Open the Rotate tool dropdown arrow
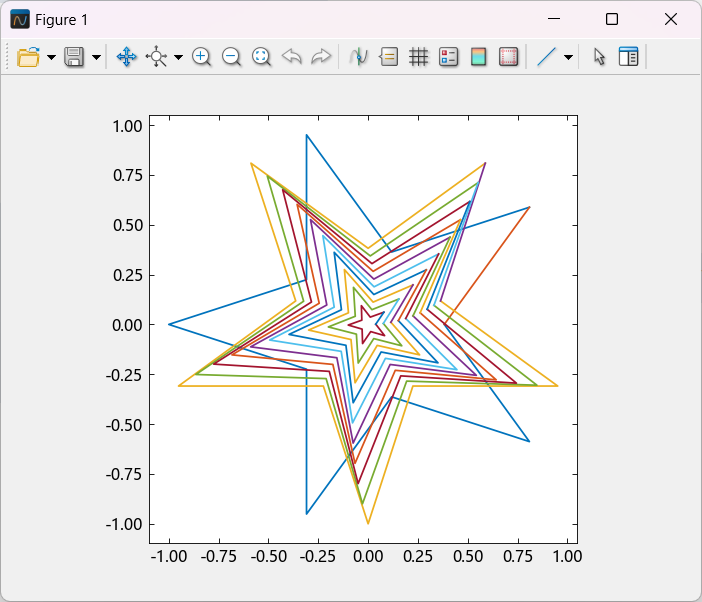The width and height of the screenshot is (702, 602). pos(178,57)
